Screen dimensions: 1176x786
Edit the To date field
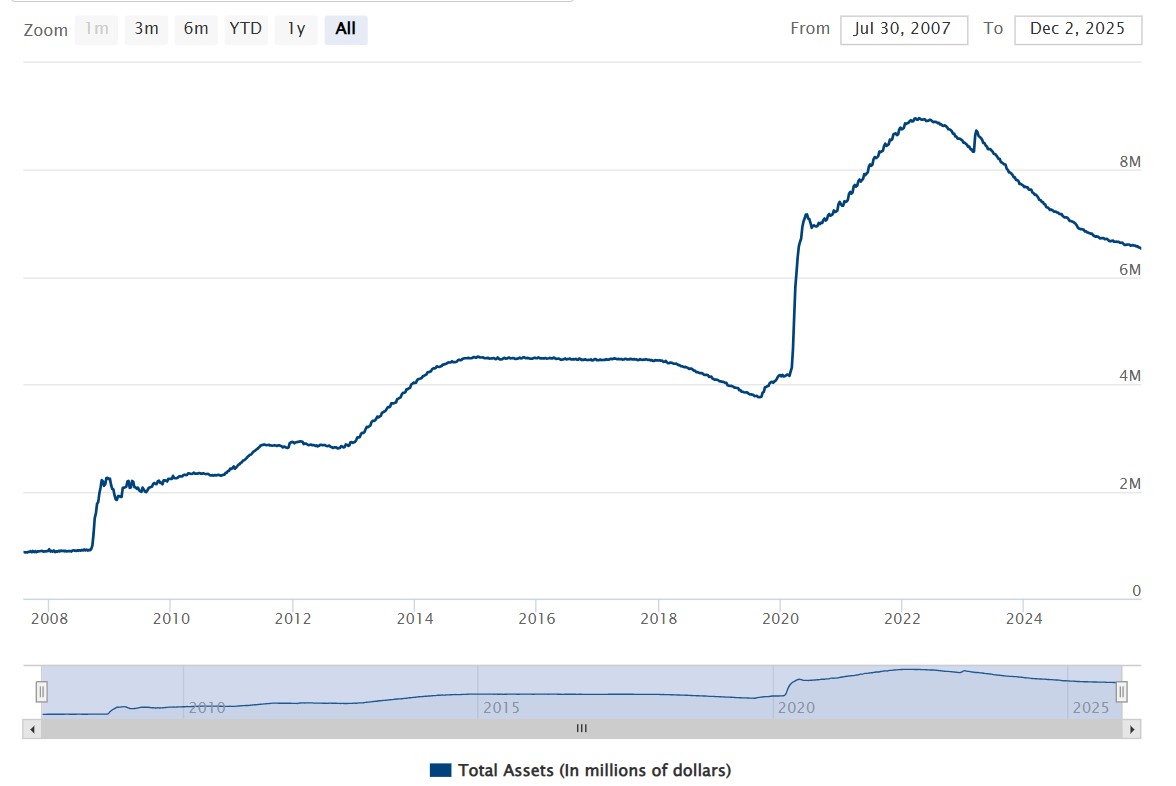click(x=1077, y=29)
